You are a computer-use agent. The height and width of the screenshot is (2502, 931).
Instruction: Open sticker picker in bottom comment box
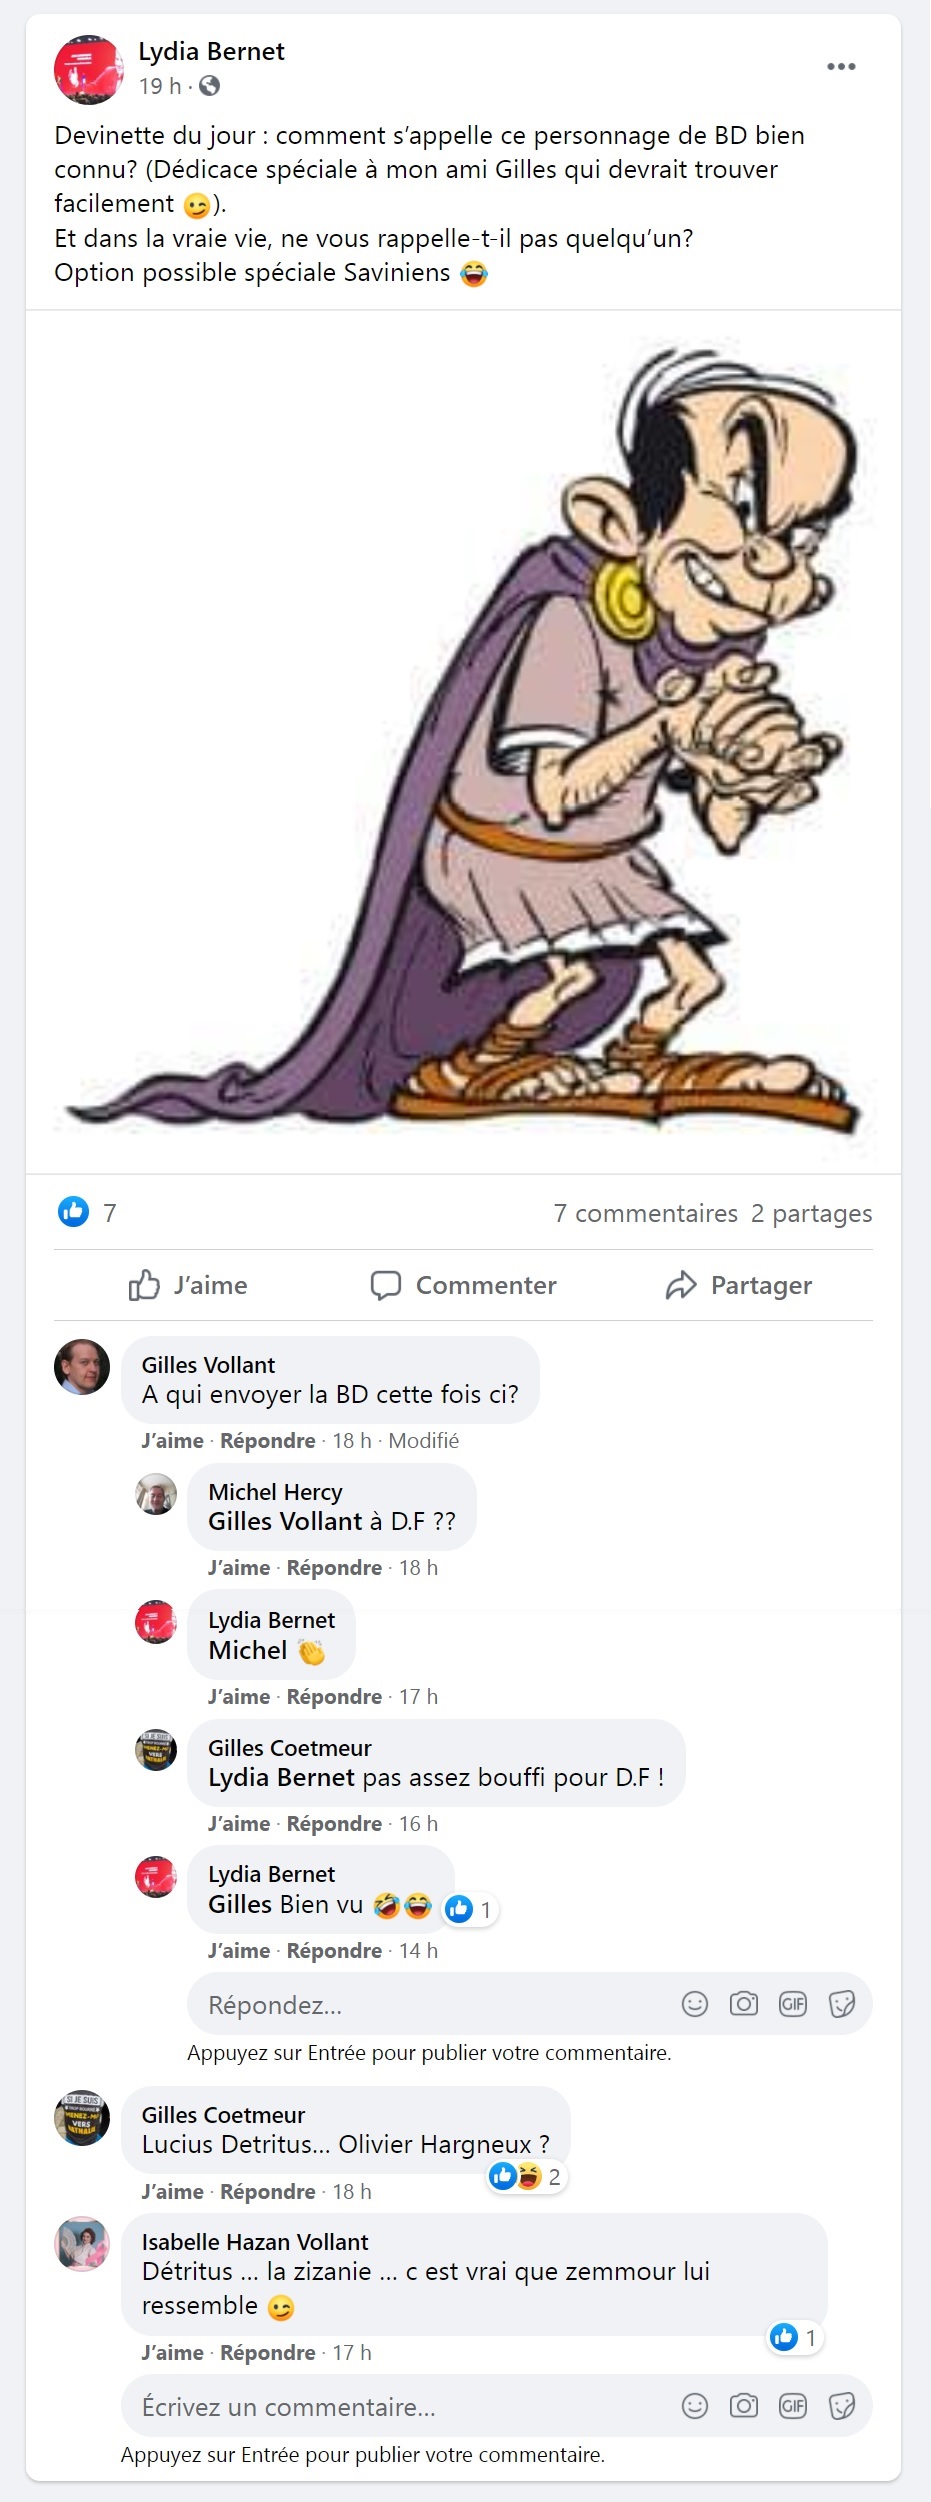tap(842, 2406)
